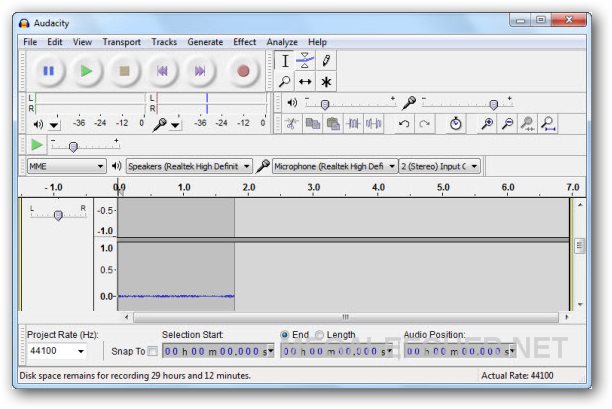Viewport: 612px width, 409px height.
Task: Select the Selection (I-beam) tool
Action: [285, 61]
